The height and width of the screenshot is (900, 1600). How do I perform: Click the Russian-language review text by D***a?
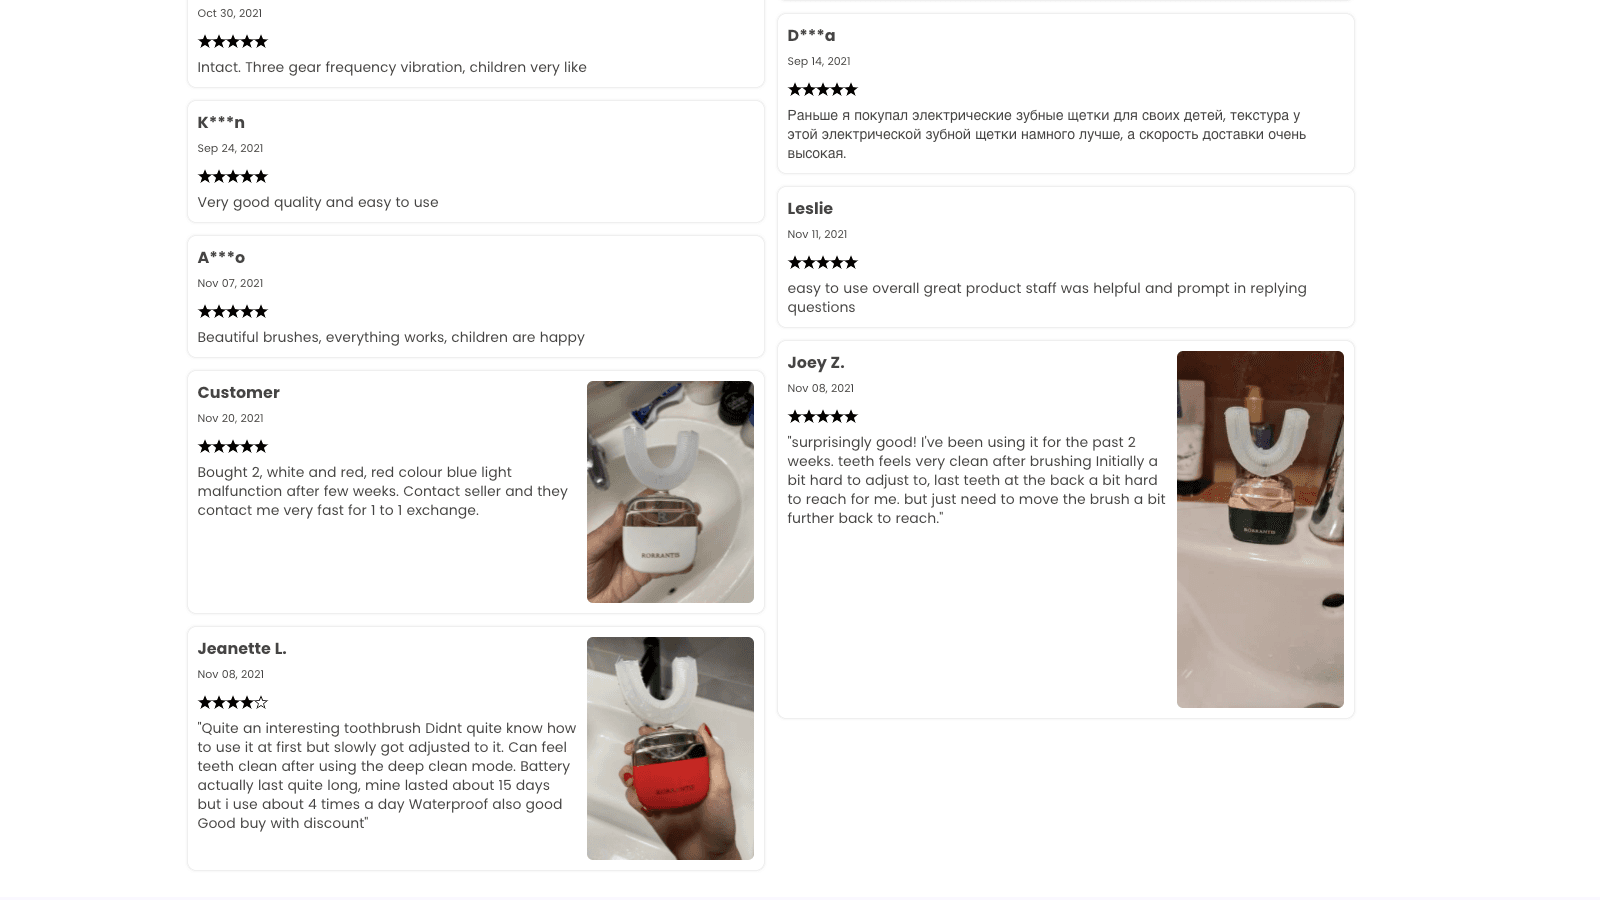[x=1046, y=134]
